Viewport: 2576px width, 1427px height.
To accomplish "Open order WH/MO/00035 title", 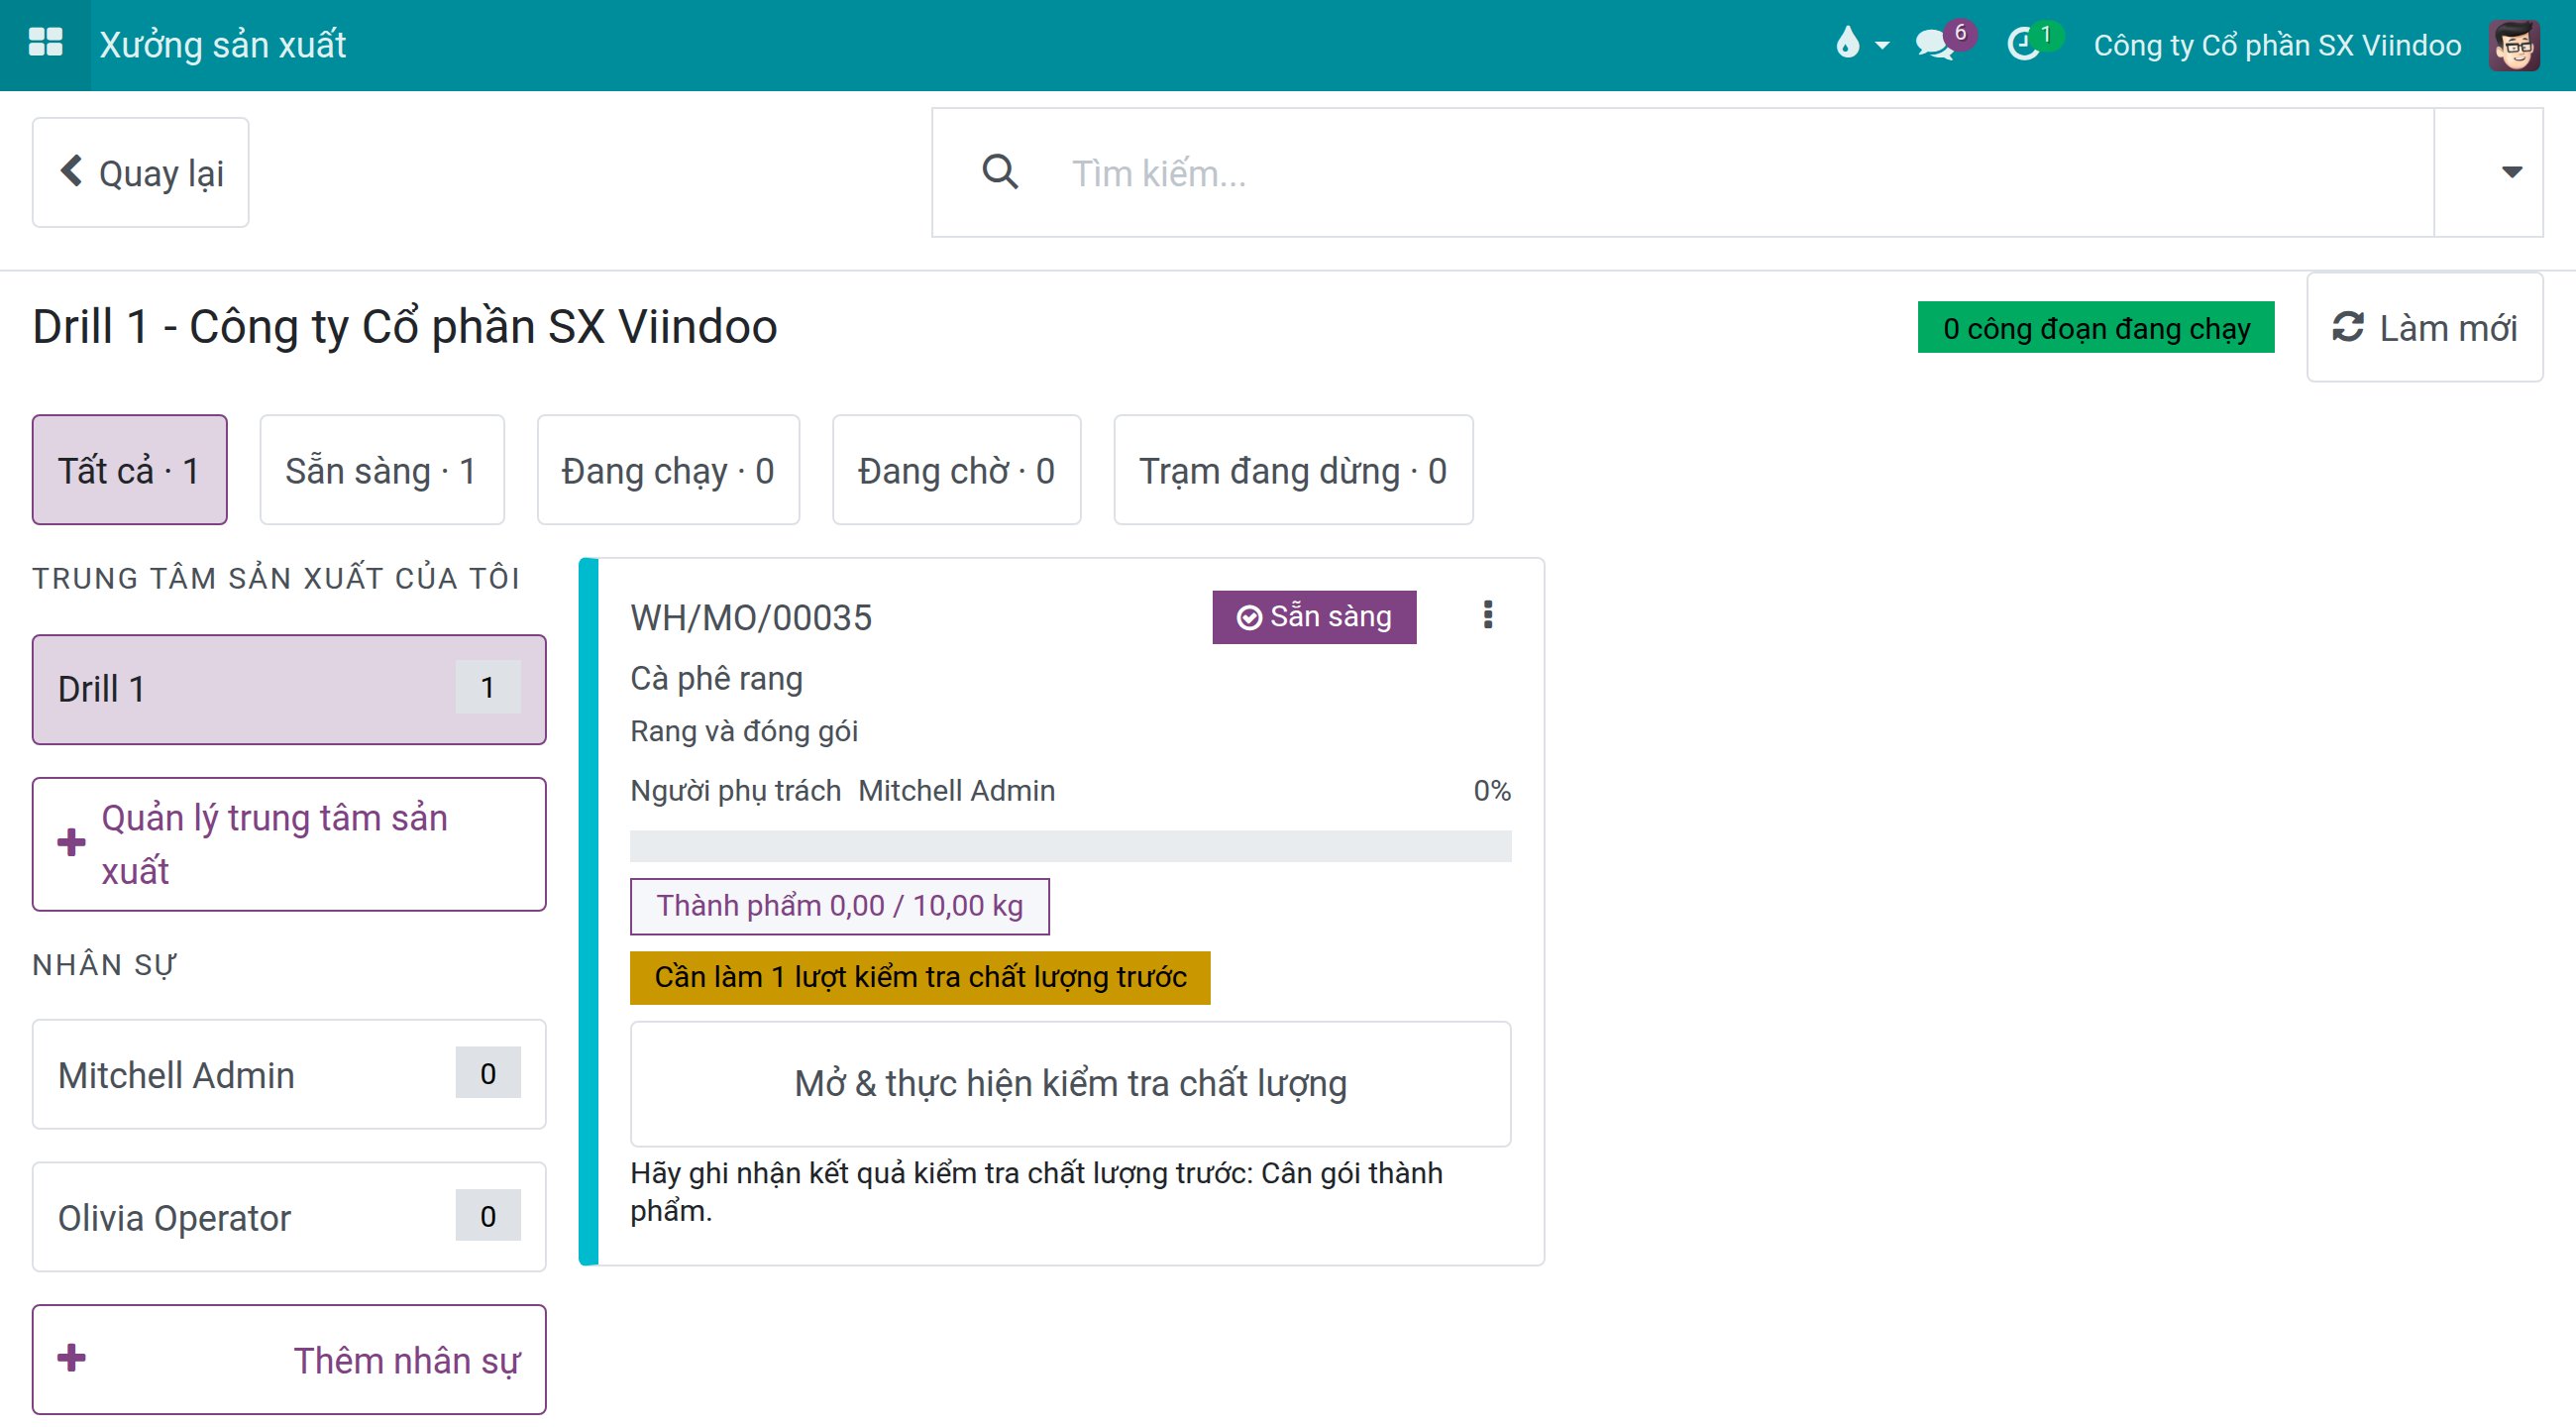I will click(x=751, y=618).
